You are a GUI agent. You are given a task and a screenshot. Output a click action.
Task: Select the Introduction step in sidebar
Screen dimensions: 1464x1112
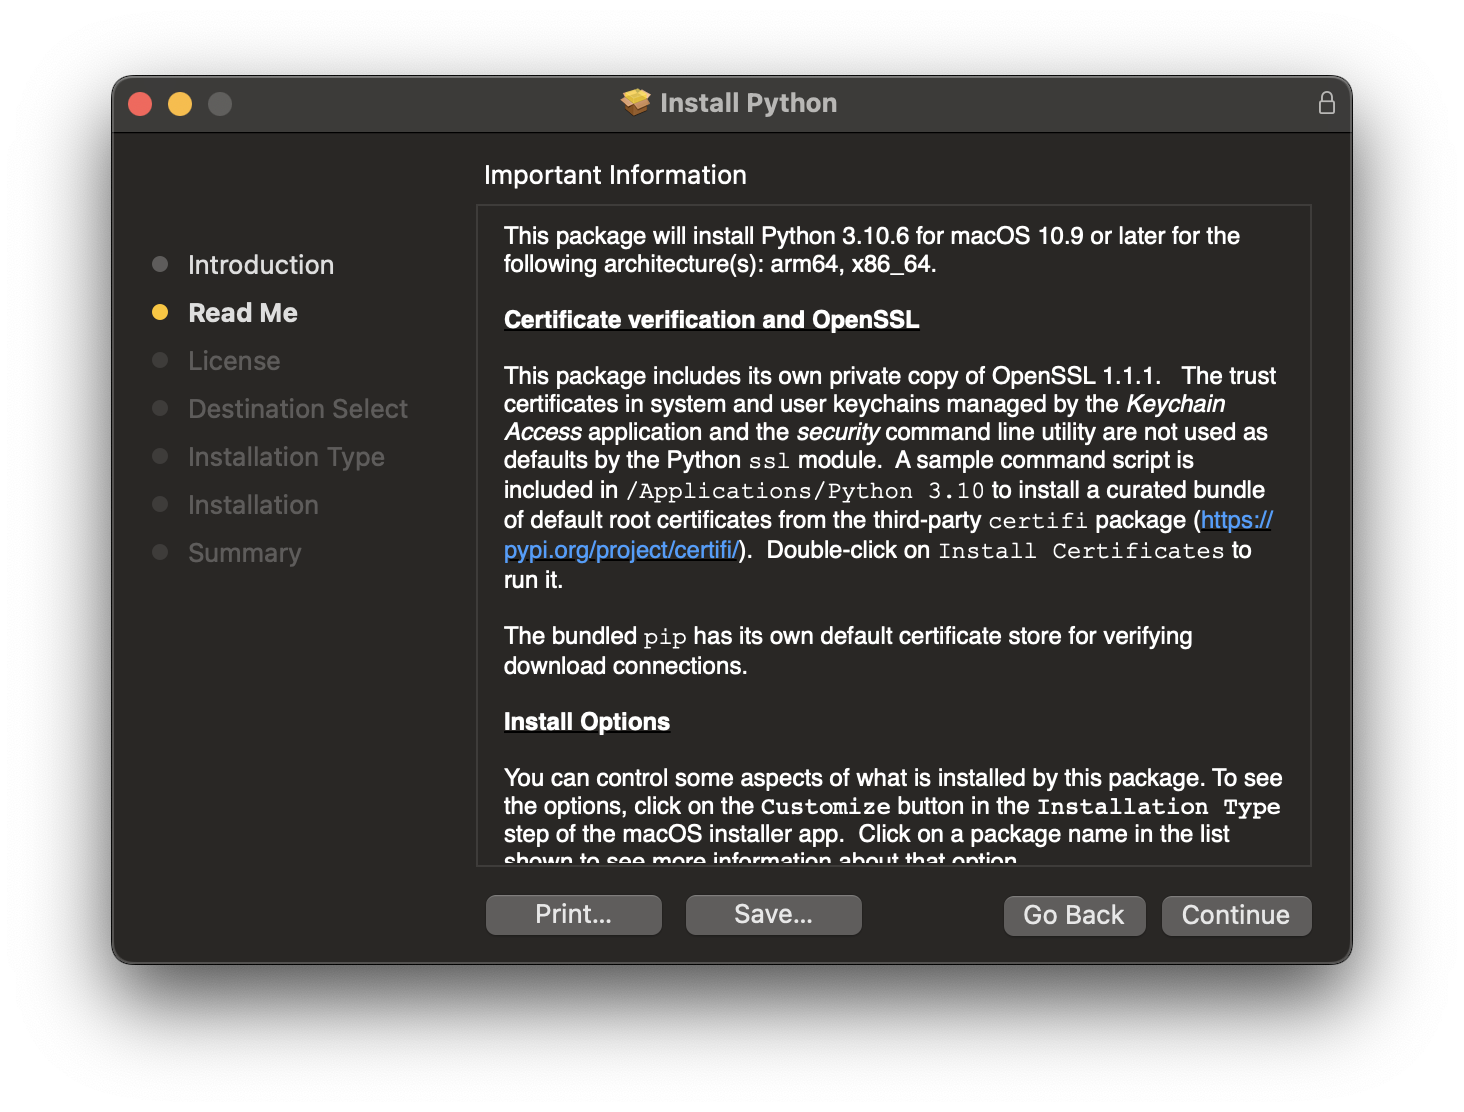pos(261,265)
